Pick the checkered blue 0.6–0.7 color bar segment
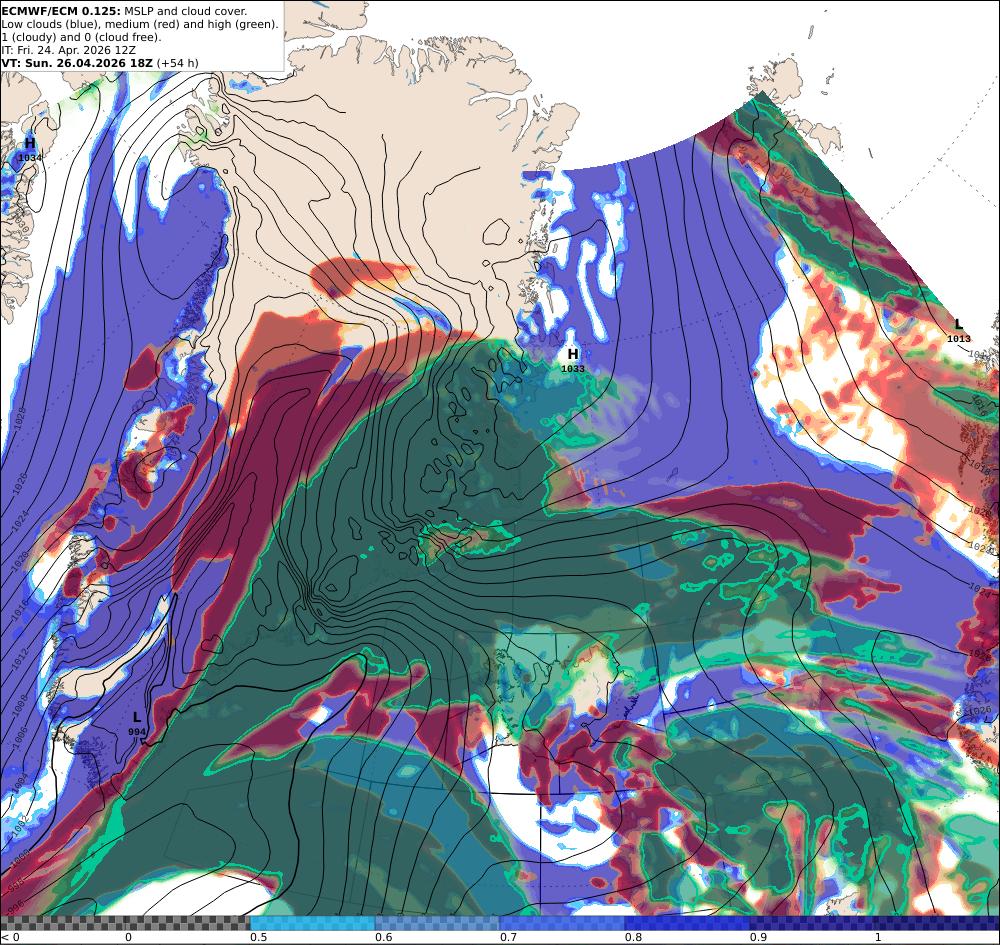This screenshot has width=1000, height=945. click(x=438, y=923)
